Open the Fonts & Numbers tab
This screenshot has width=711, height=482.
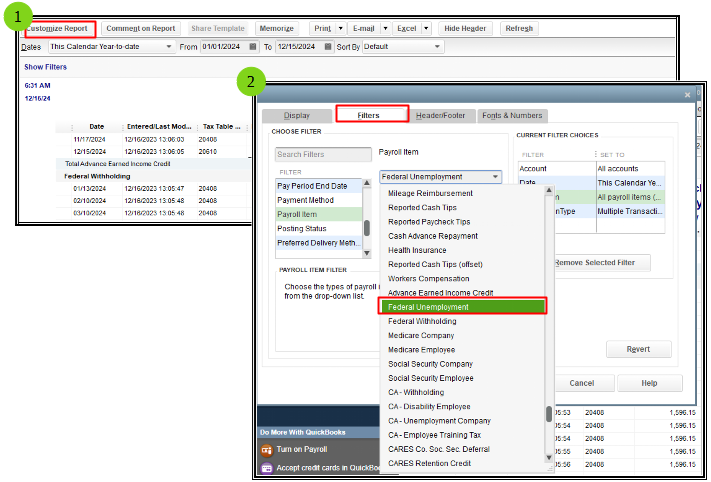coord(512,116)
